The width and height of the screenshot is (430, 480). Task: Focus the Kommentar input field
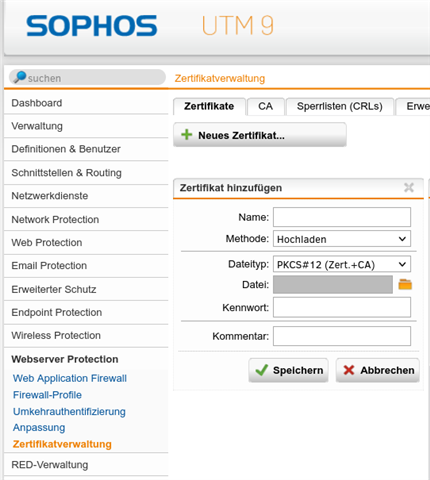[342, 336]
